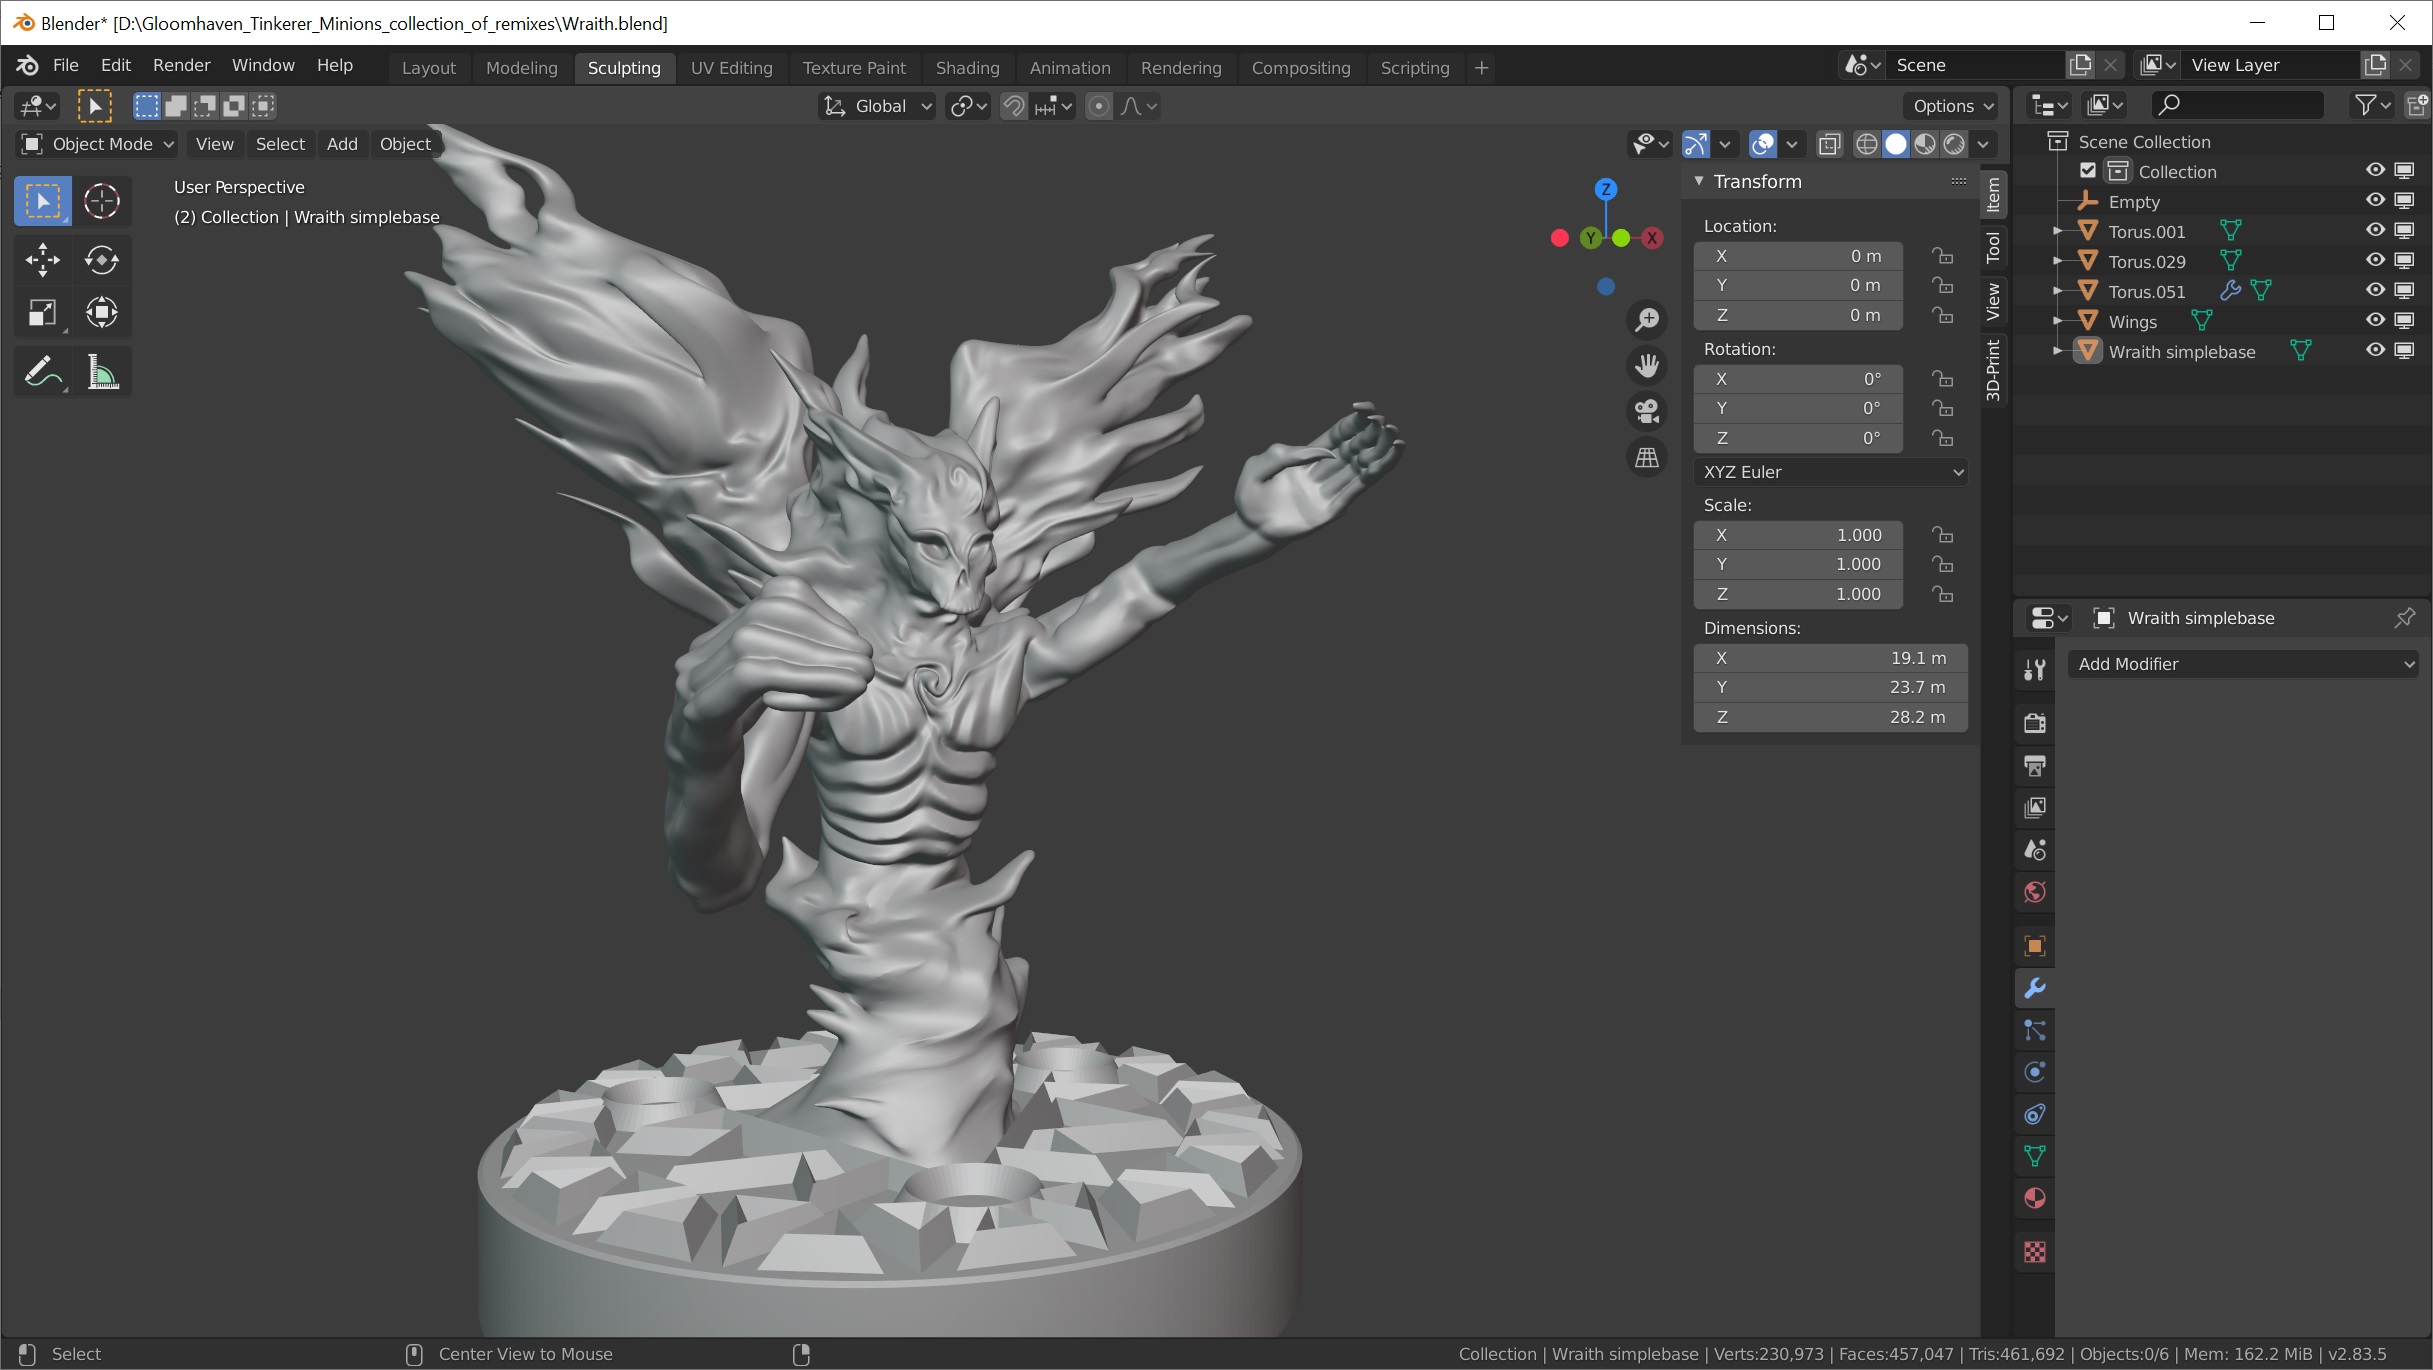Screen dimensions: 2433x1370
Task: Open the Render menu
Action: point(181,65)
